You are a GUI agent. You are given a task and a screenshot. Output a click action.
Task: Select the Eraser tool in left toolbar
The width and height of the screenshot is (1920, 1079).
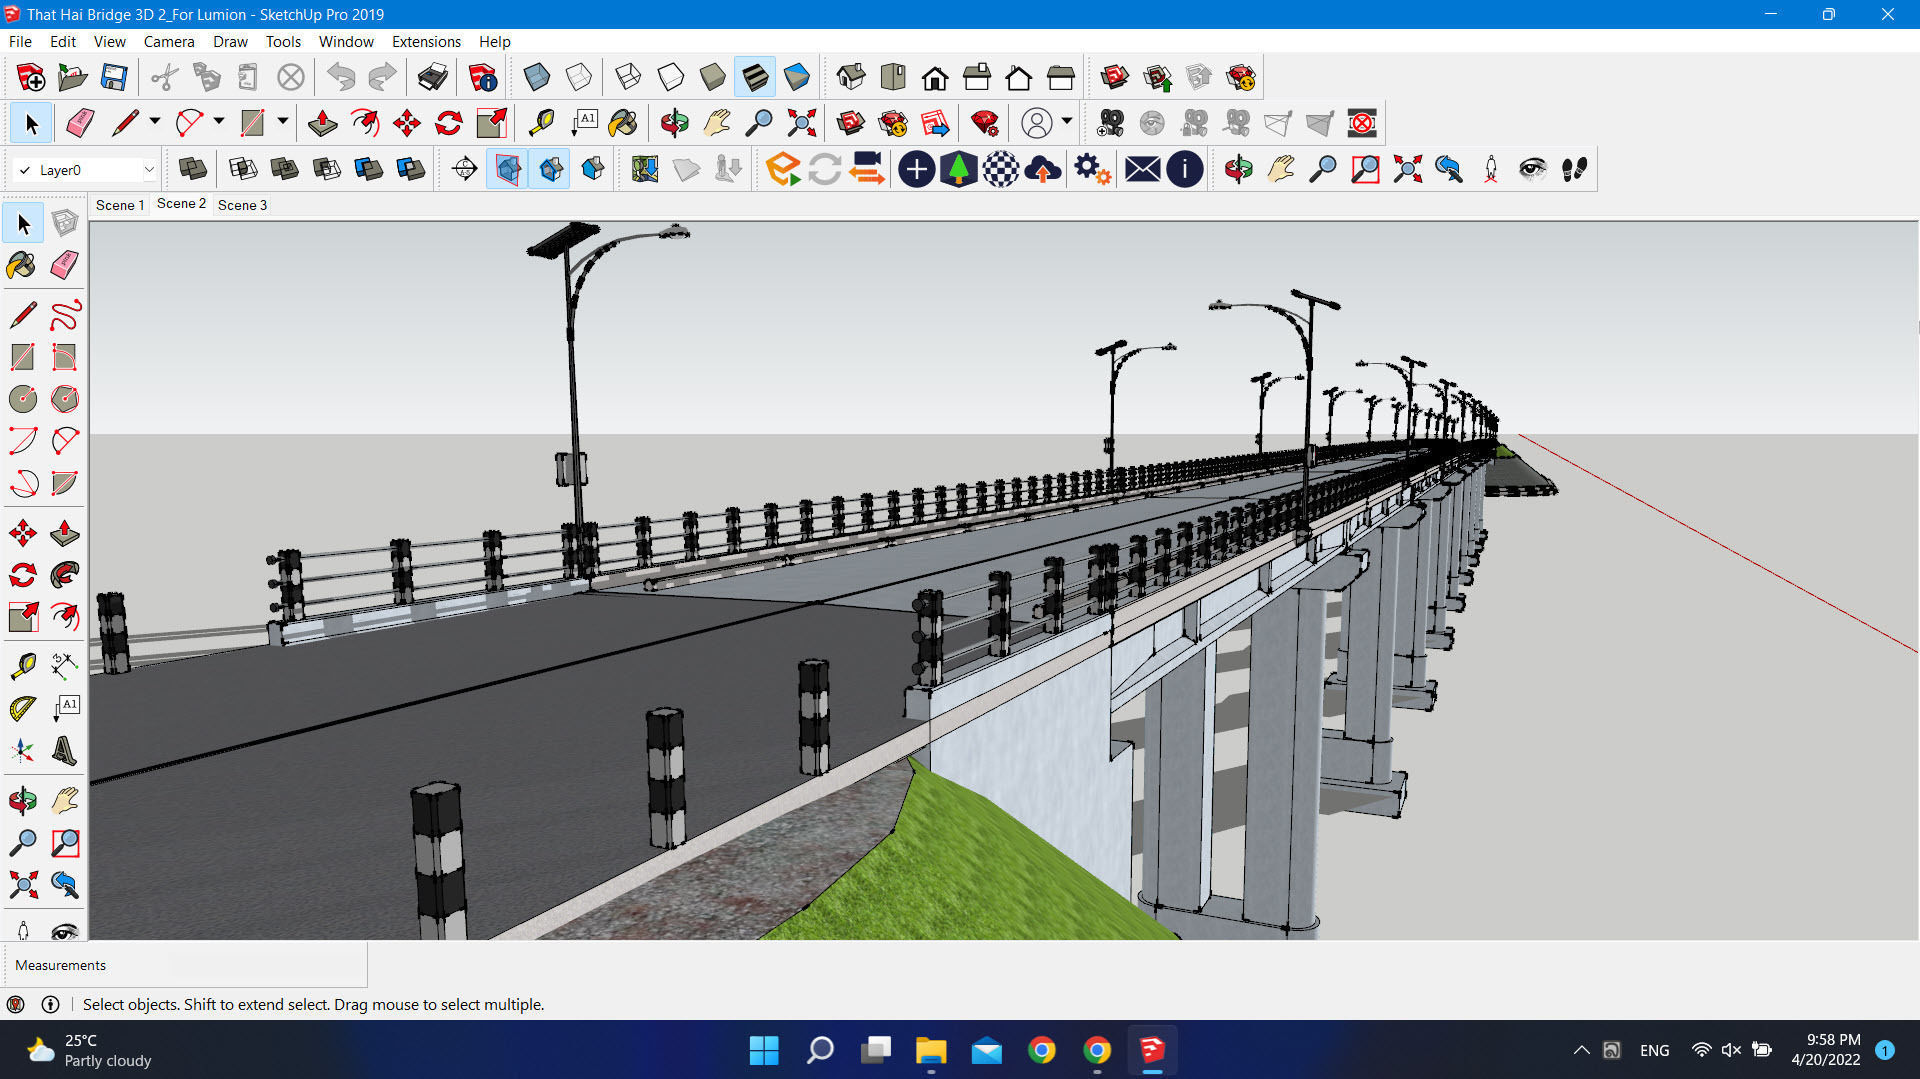[64, 265]
